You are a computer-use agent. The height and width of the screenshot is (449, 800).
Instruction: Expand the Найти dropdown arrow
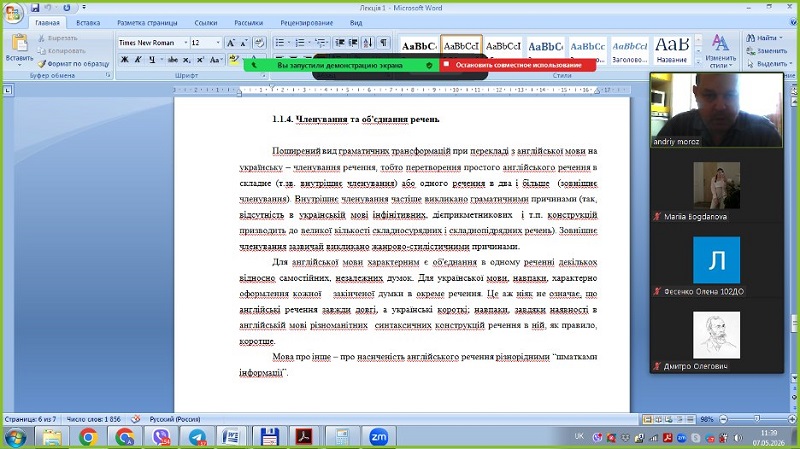(x=781, y=38)
